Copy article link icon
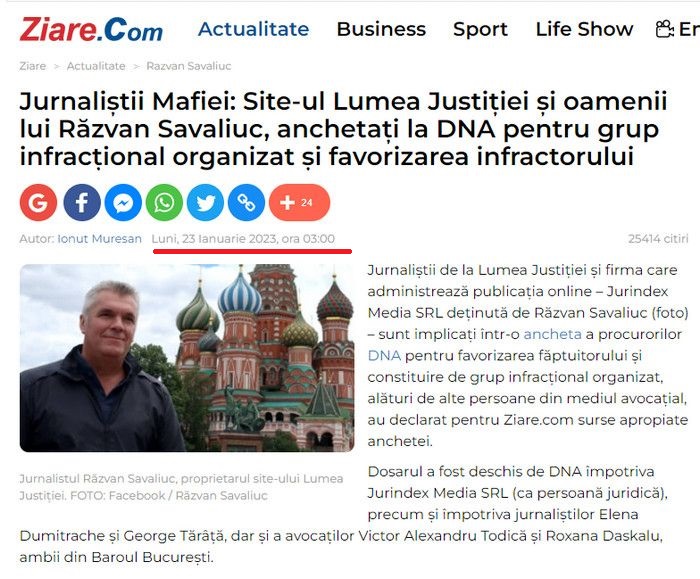 [x=246, y=202]
